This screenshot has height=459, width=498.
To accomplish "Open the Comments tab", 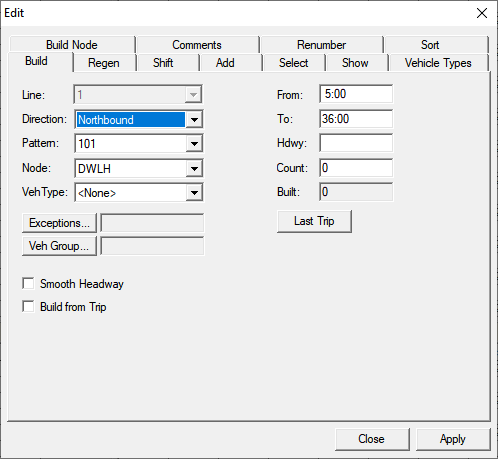I will pyautogui.click(x=197, y=45).
